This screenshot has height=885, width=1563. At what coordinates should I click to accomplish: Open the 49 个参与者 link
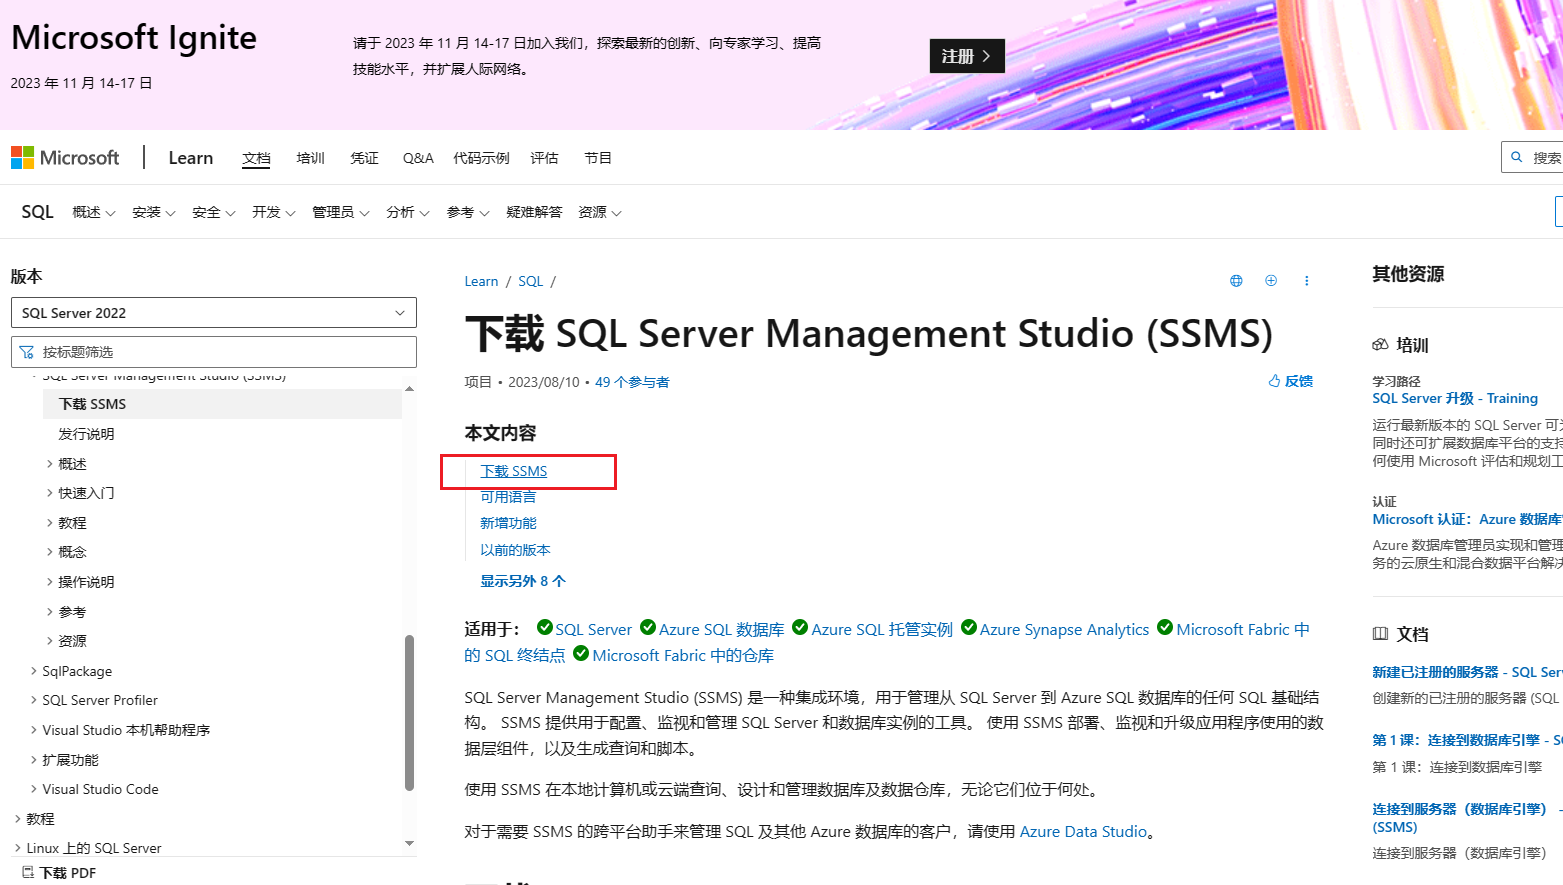click(632, 382)
